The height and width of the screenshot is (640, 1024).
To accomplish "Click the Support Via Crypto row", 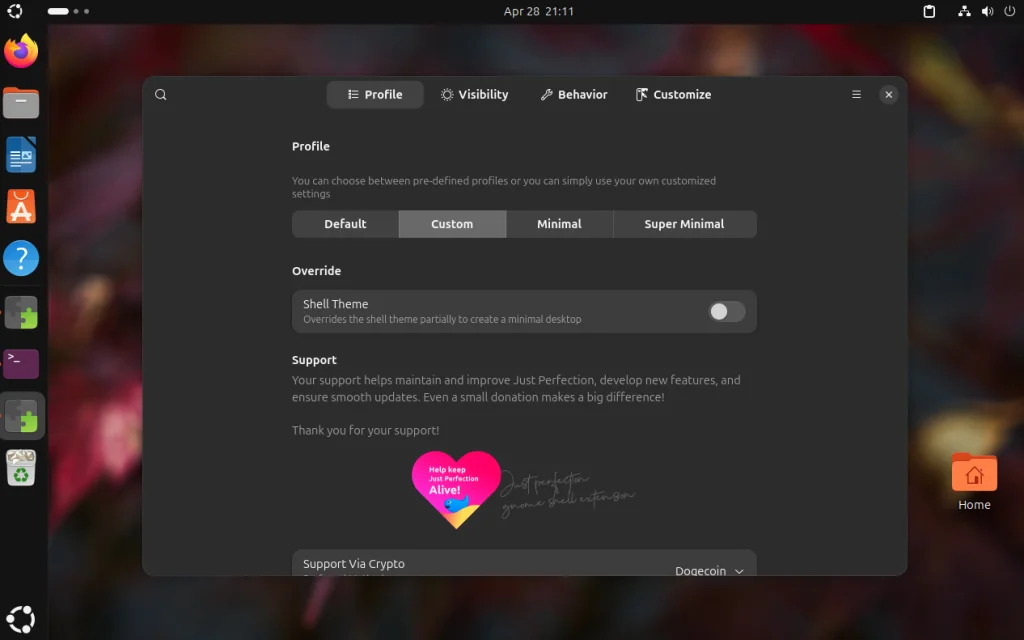I will tap(524, 563).
